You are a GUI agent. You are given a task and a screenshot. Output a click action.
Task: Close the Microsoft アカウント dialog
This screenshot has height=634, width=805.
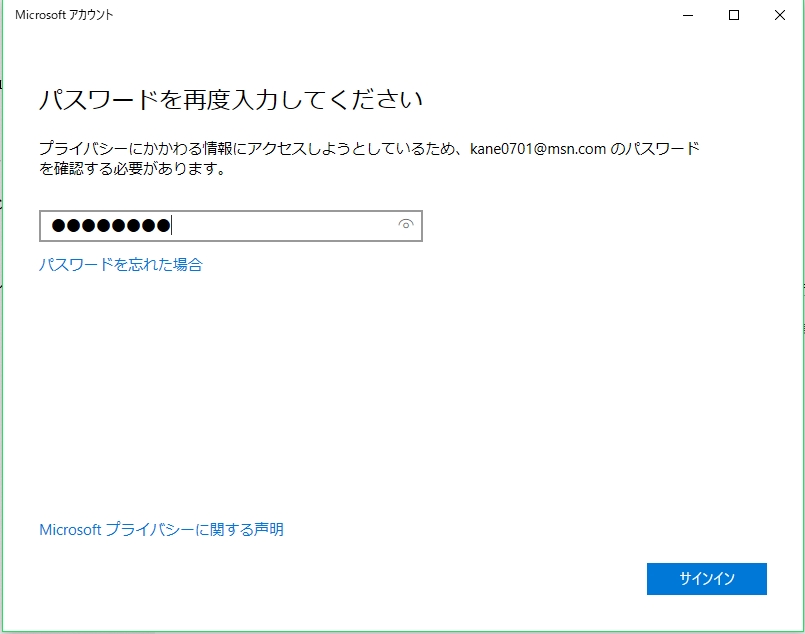point(779,15)
